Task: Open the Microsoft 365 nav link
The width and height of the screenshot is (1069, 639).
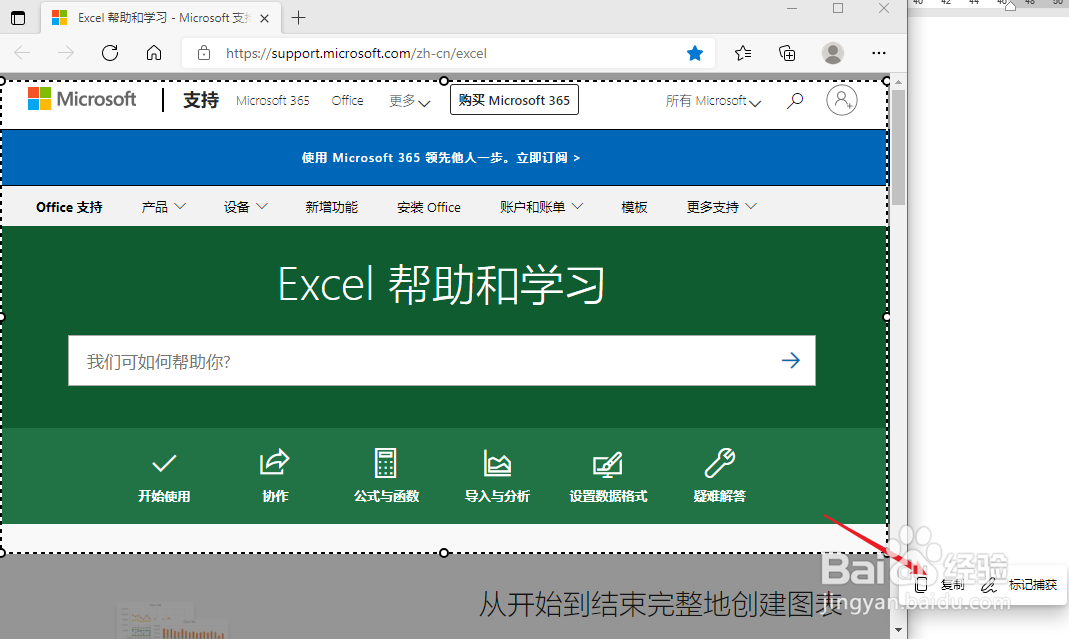Action: (x=273, y=100)
